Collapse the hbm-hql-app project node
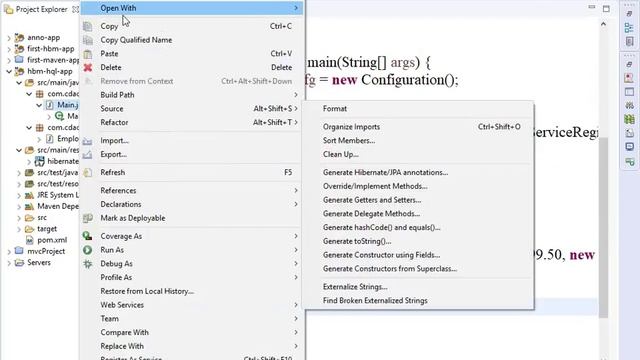 tap(9, 71)
